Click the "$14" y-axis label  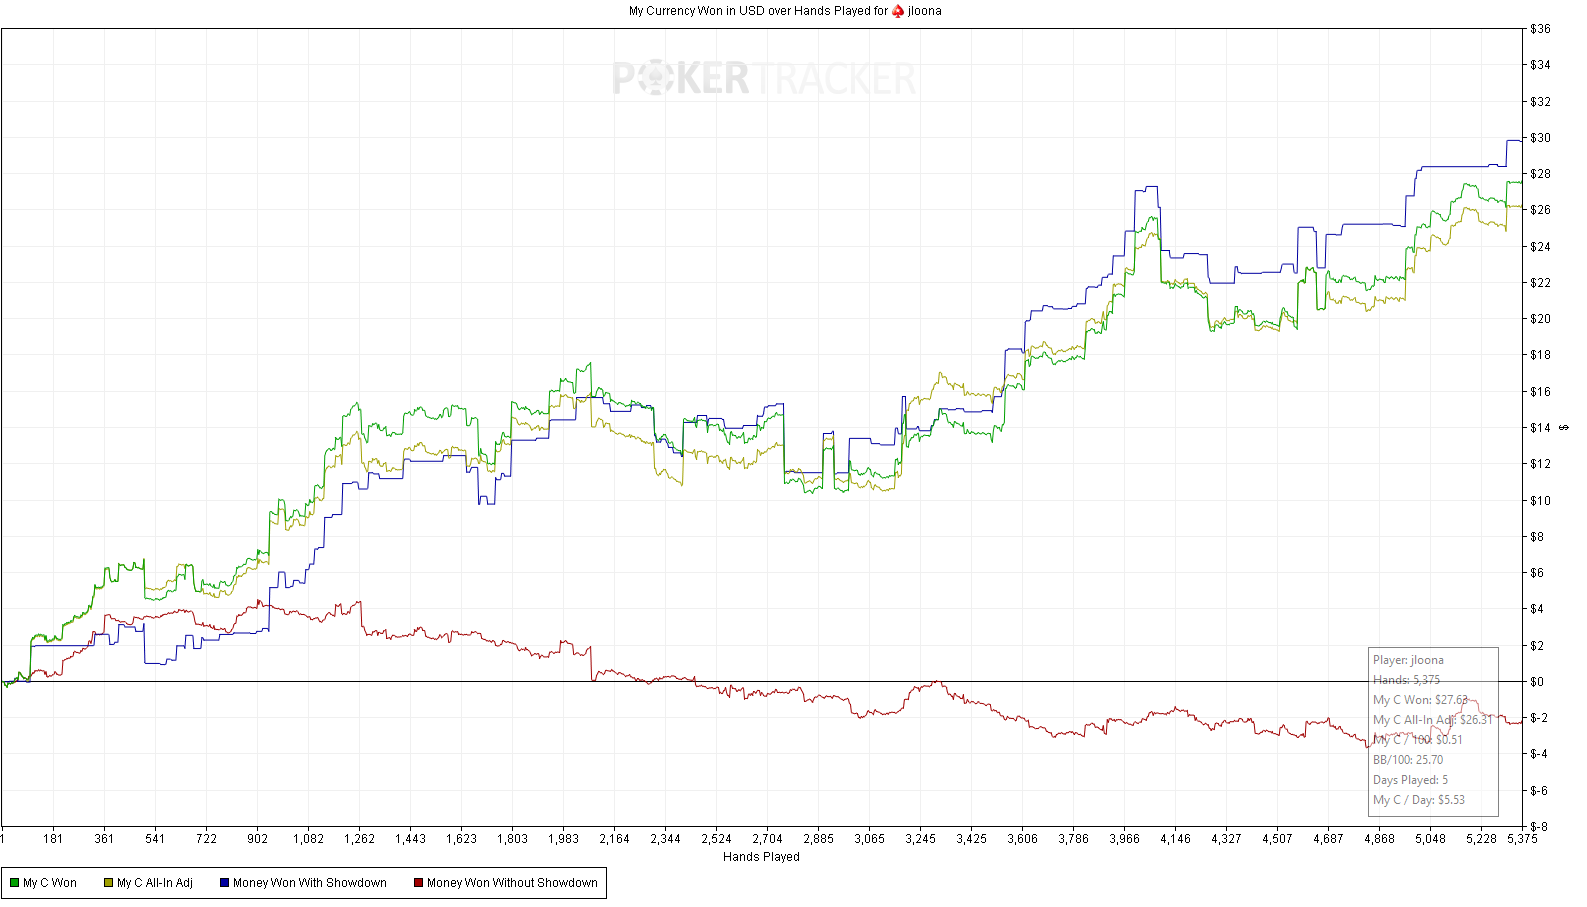coord(1540,428)
